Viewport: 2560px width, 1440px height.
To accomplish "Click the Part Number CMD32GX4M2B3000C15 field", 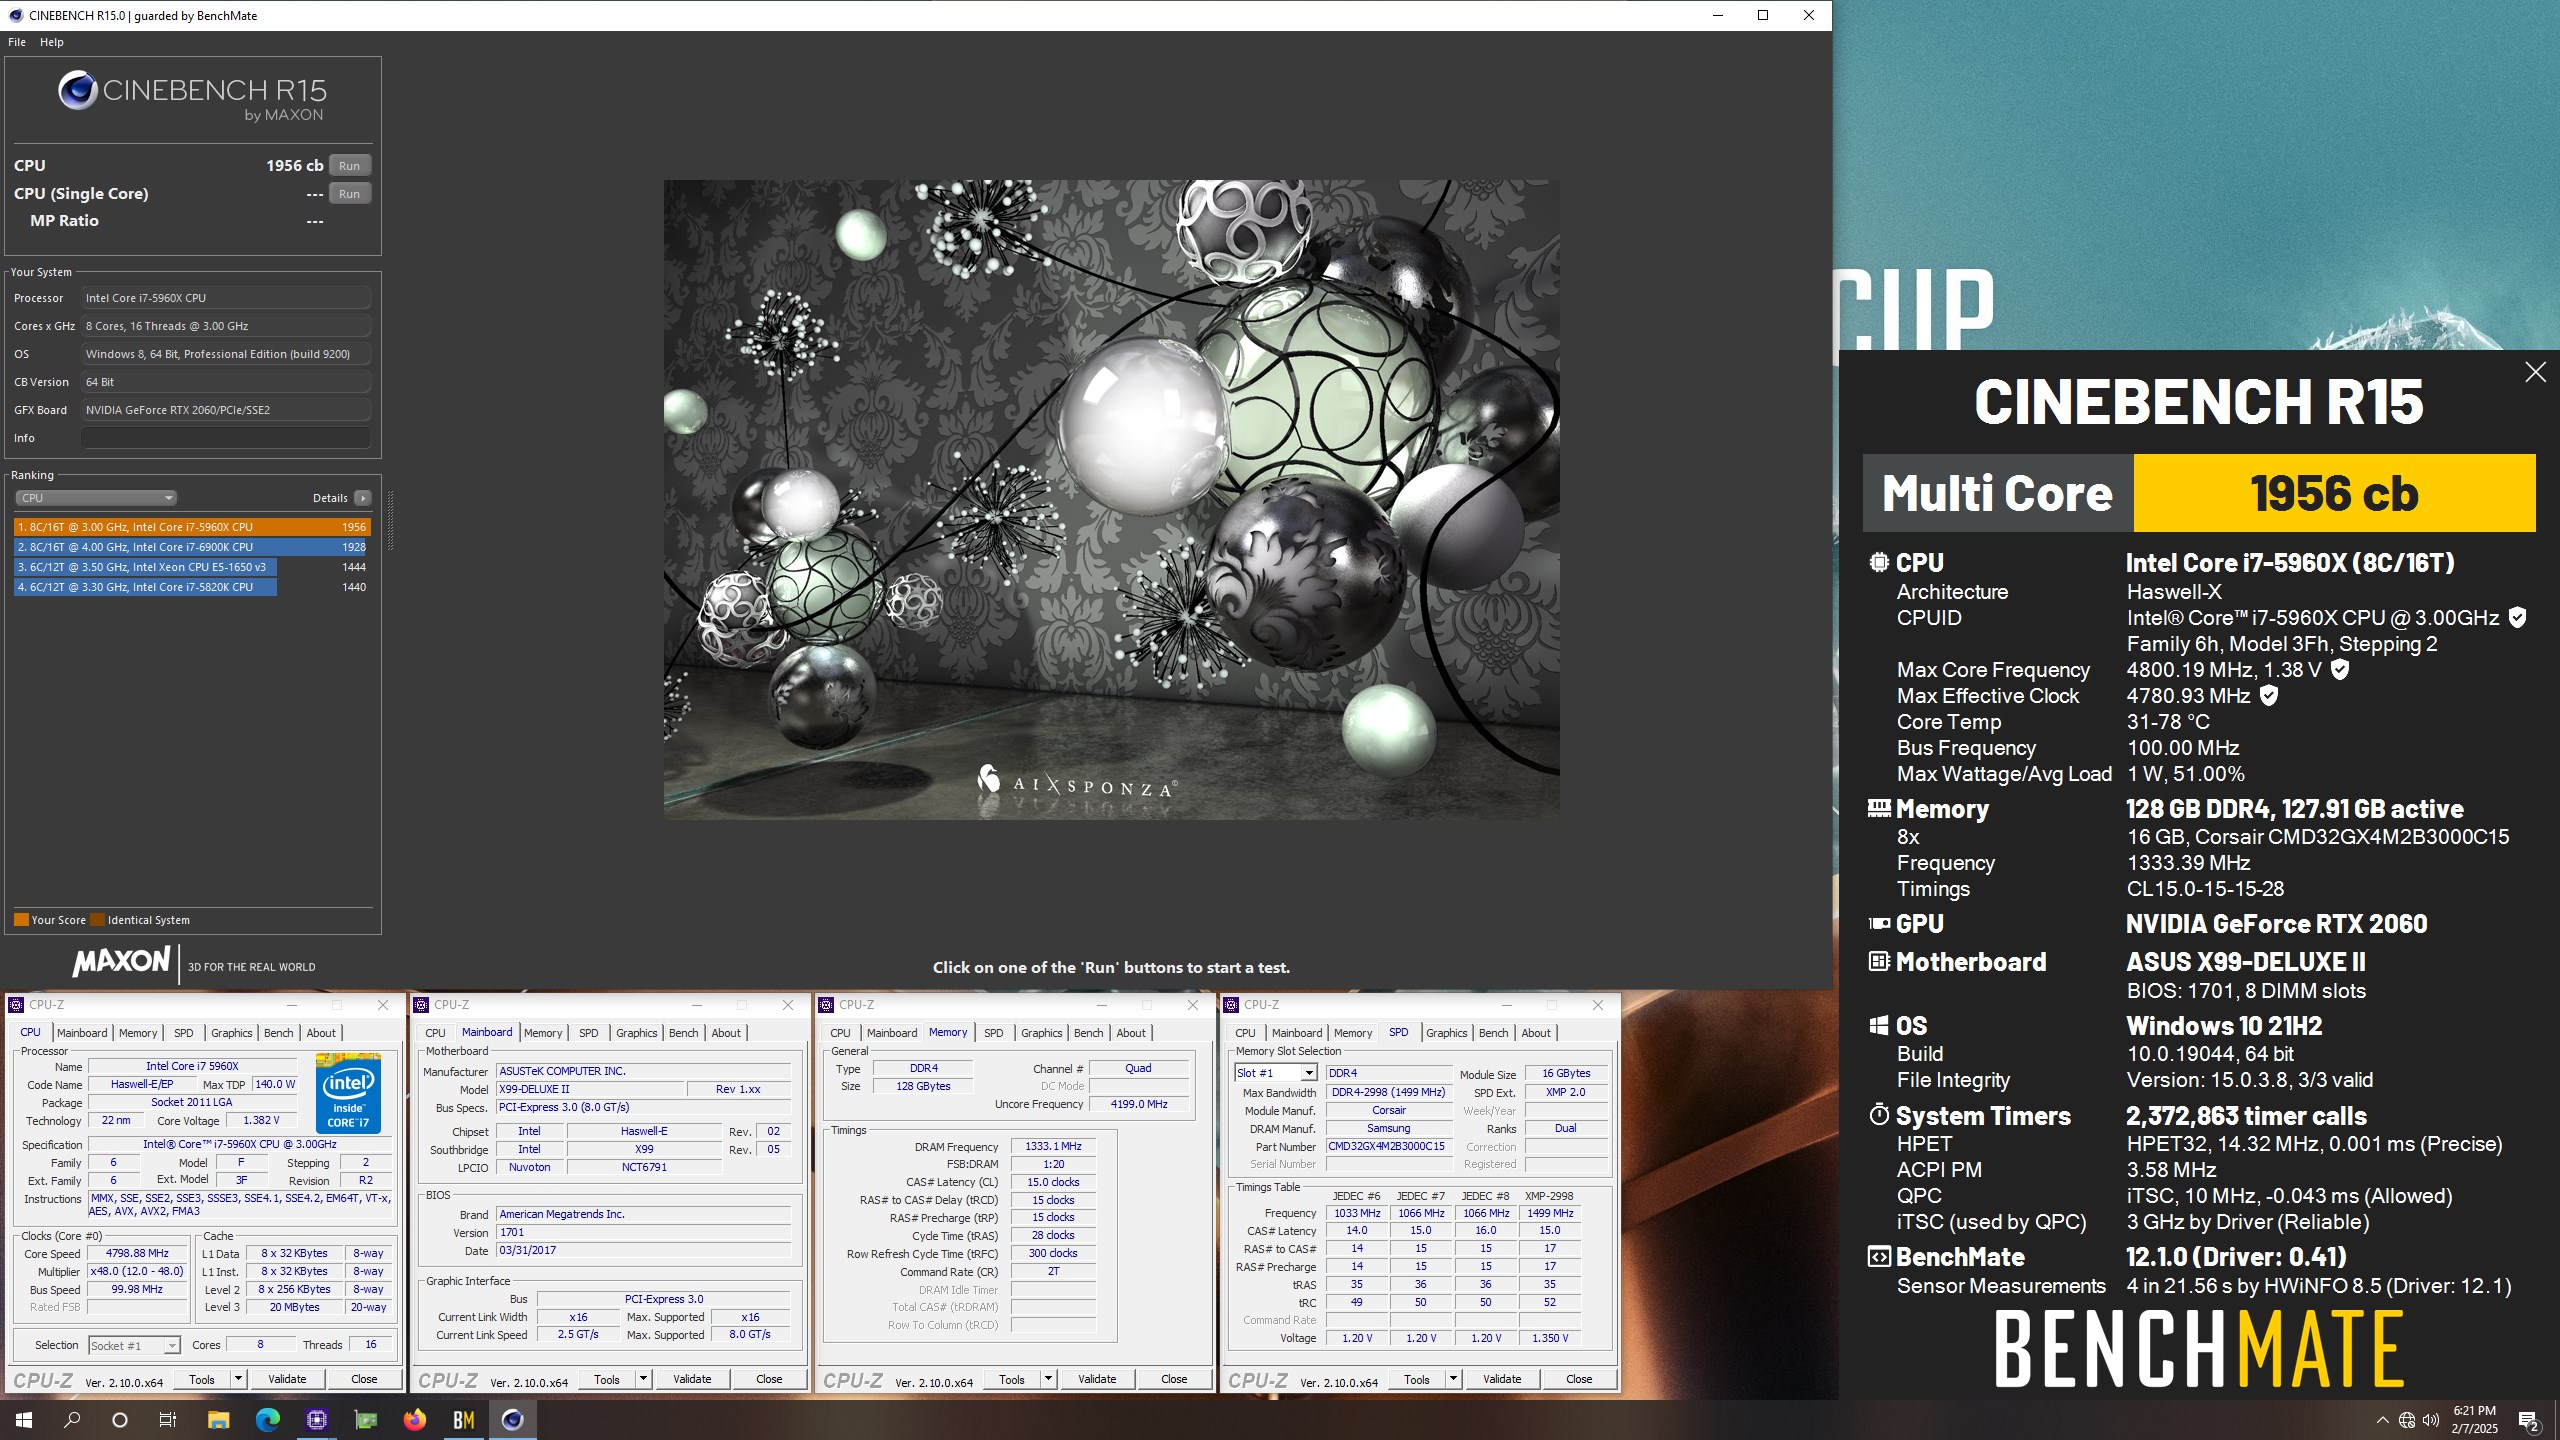I will tap(1388, 1147).
